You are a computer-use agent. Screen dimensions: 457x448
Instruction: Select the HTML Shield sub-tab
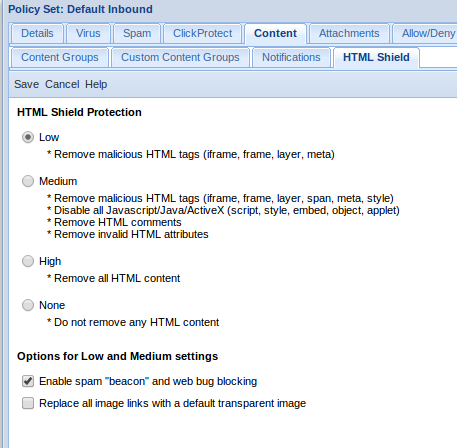[376, 57]
